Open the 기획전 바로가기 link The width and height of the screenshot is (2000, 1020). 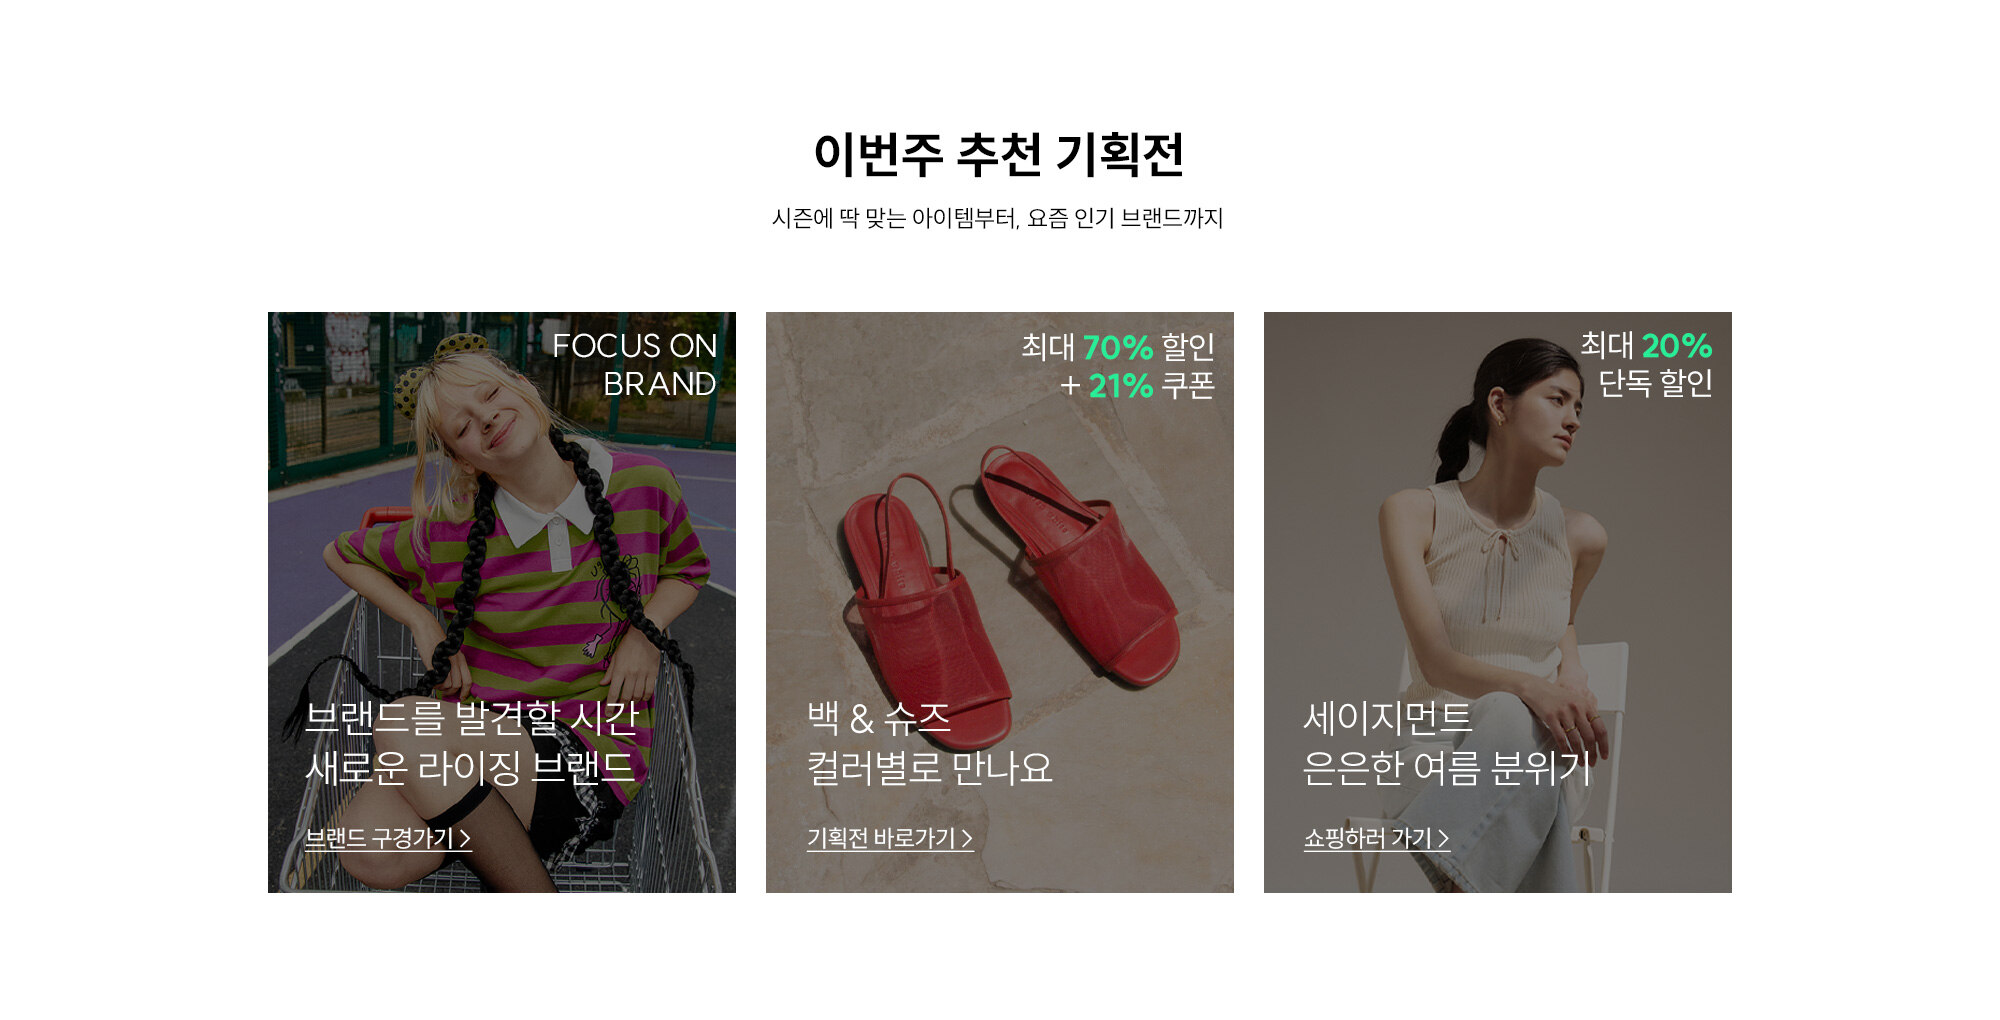(890, 839)
